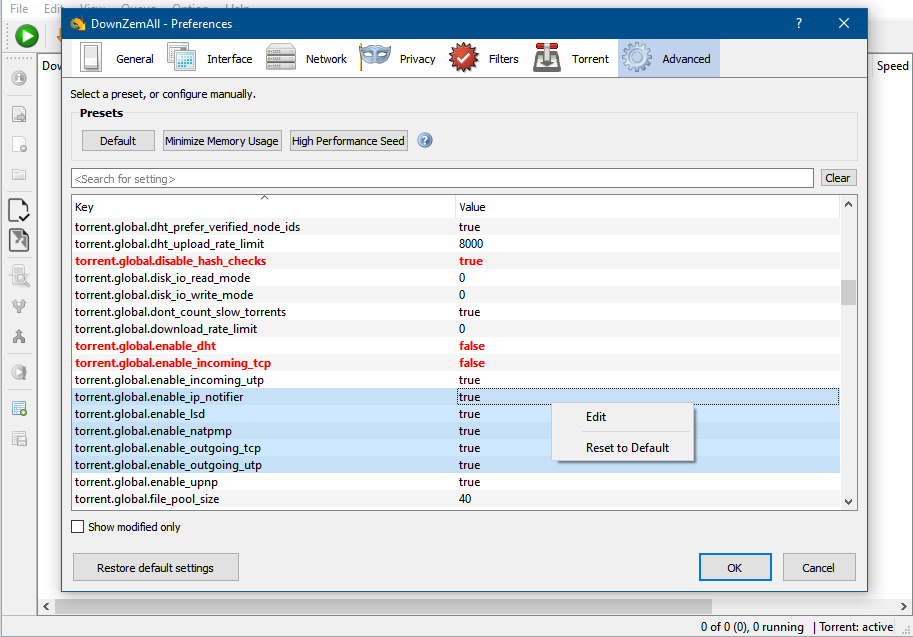Select torrent.global.file_pool_size row
The image size is (913, 637).
click(456, 499)
